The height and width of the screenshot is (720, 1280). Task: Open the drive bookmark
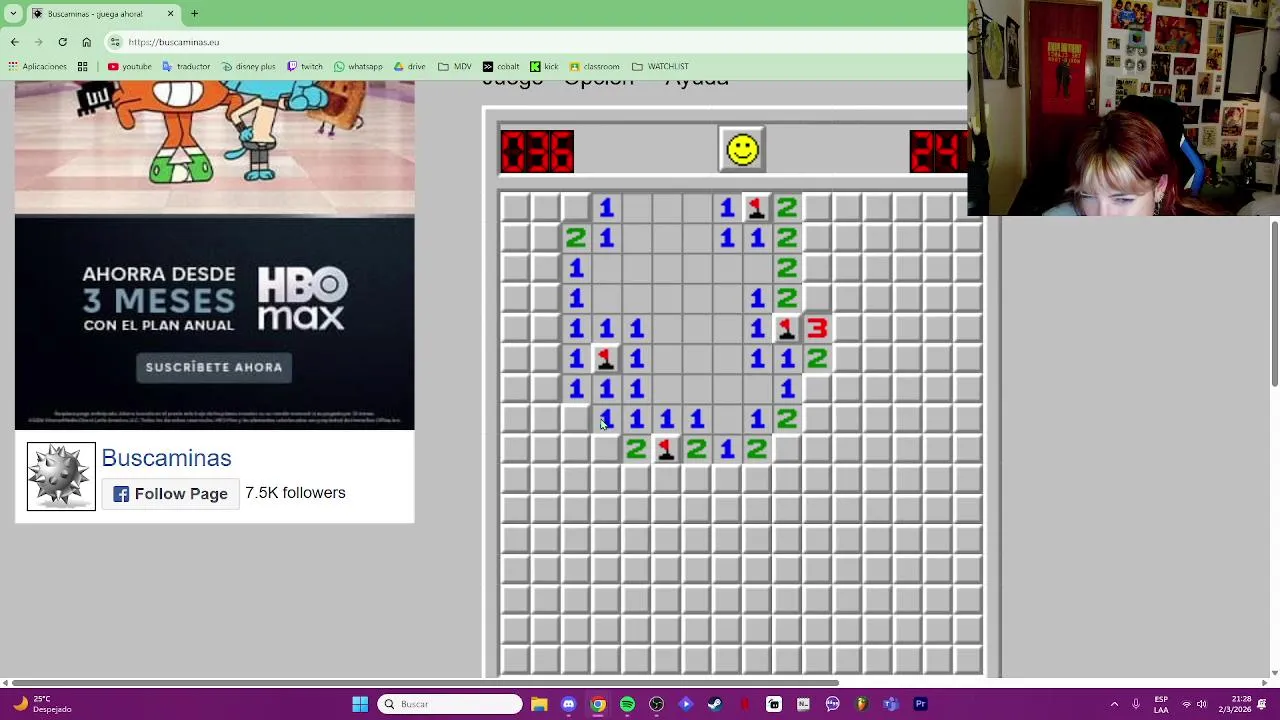(x=409, y=67)
